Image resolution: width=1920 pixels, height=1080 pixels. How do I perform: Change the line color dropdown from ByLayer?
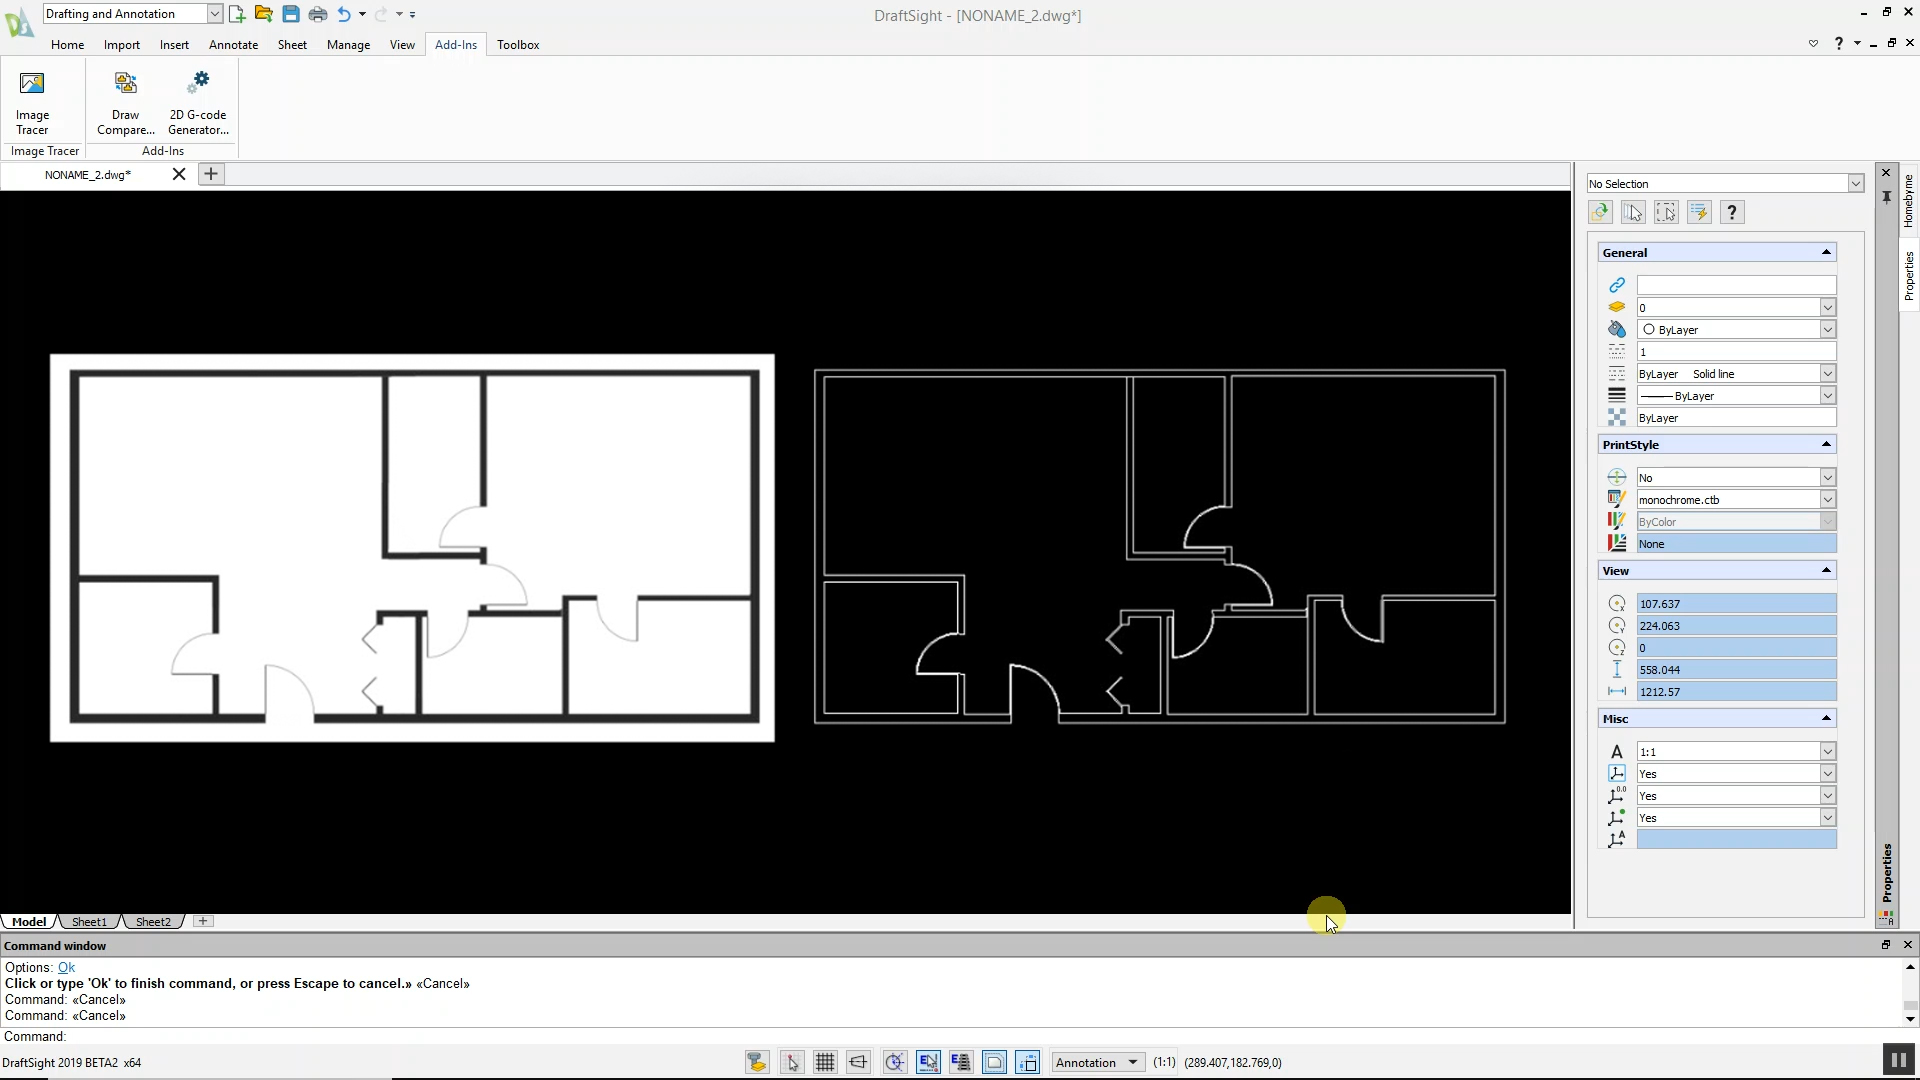[x=1828, y=329]
